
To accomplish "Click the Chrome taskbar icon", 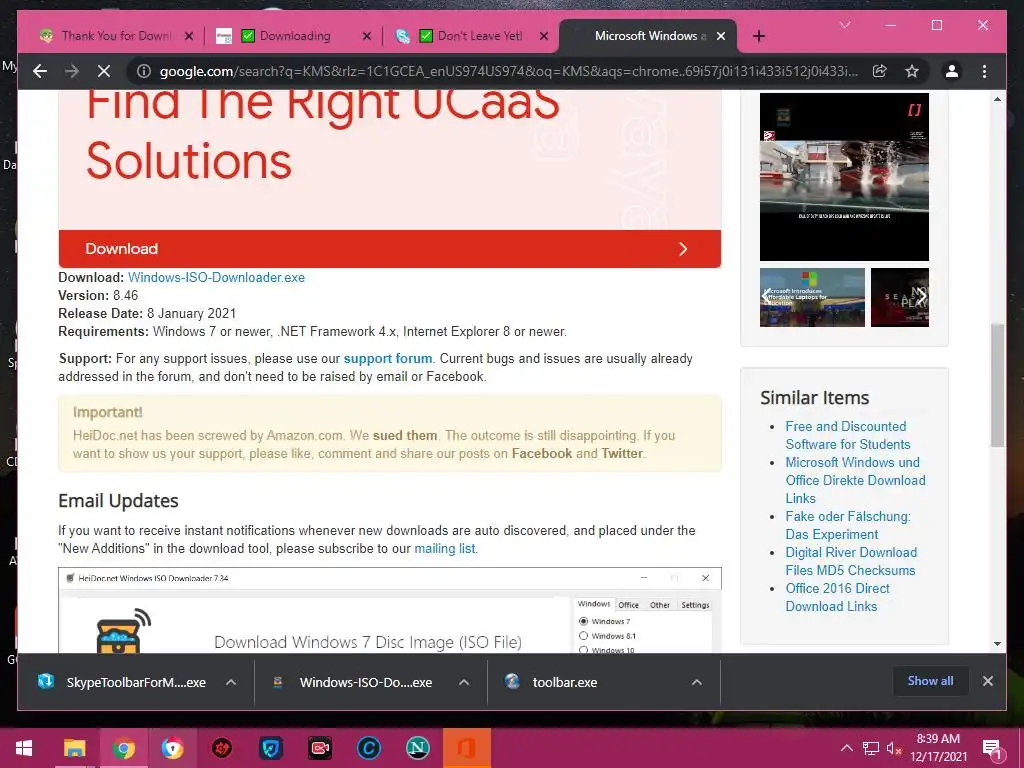I will [123, 748].
